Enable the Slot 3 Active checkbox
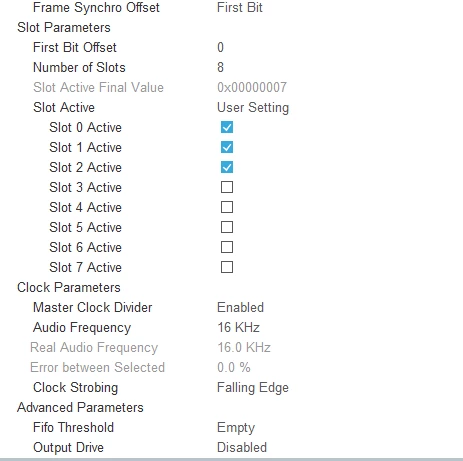Screen dimensions: 463x461 coord(227,187)
